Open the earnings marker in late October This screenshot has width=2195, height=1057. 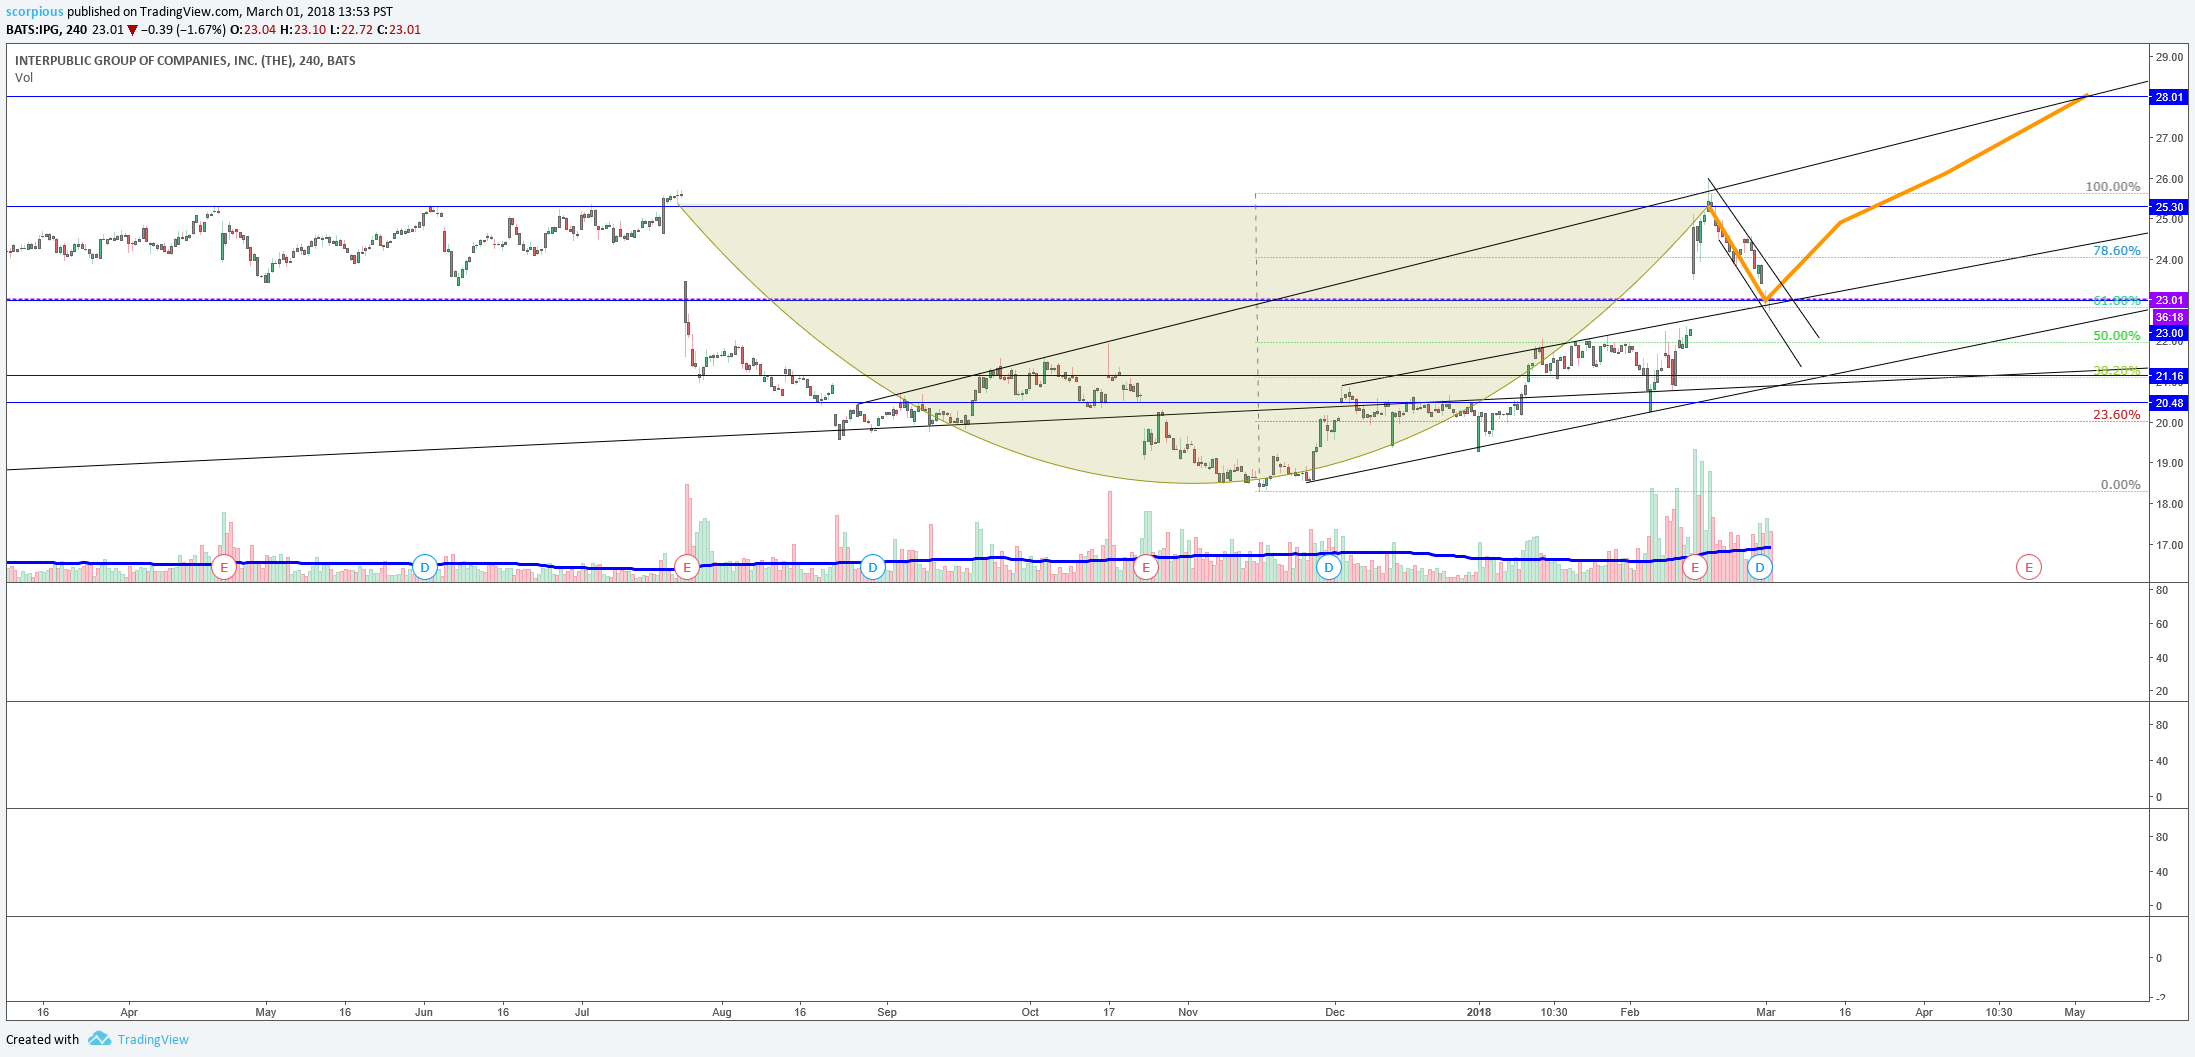coord(1146,568)
